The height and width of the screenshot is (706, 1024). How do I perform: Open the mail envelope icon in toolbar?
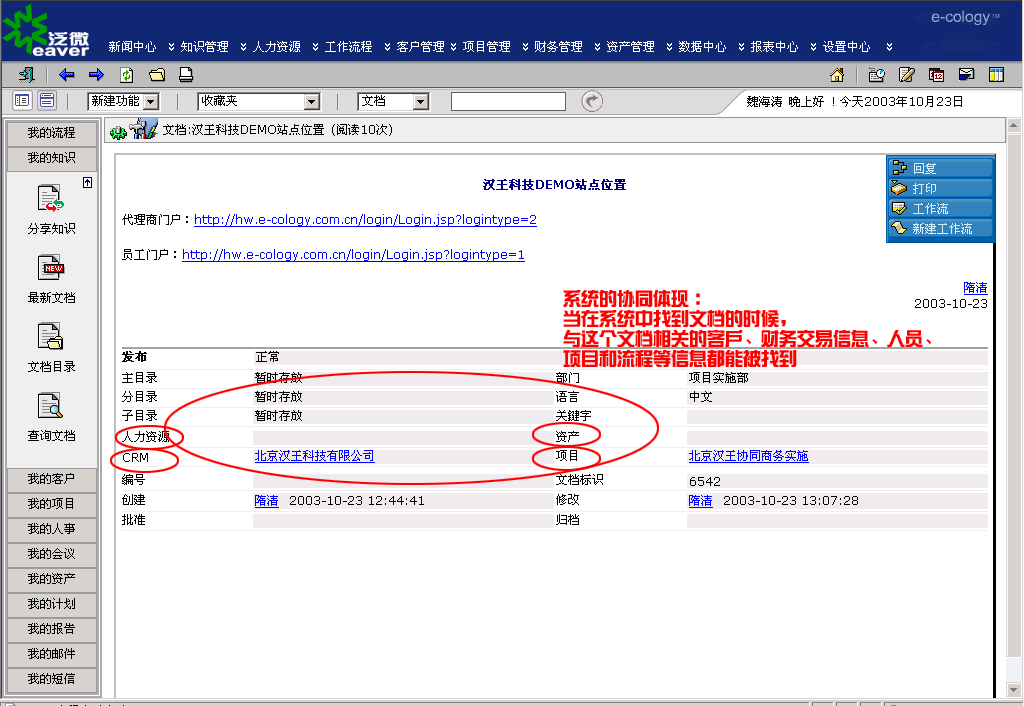pos(967,74)
